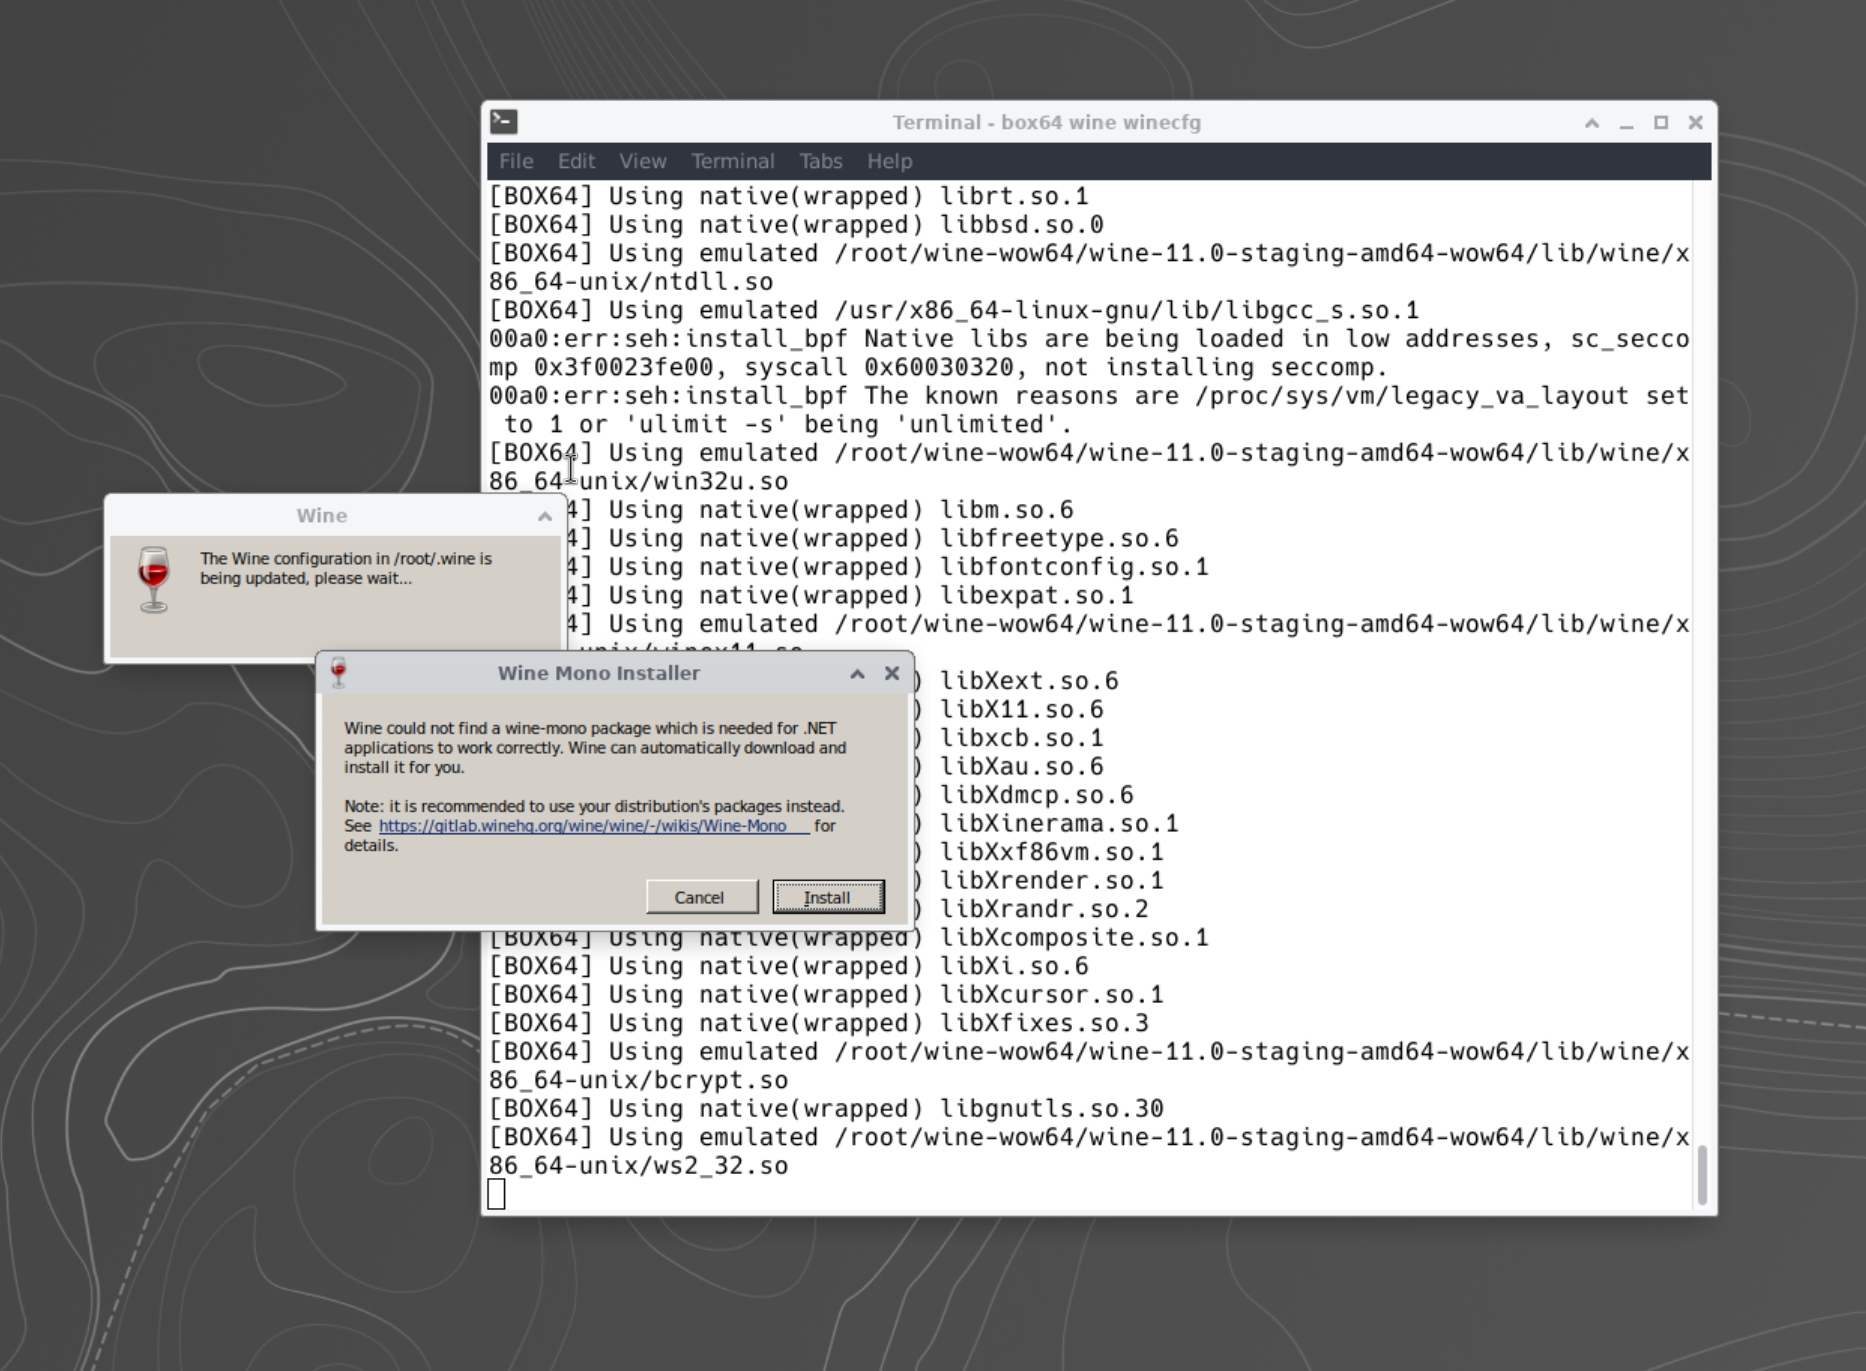
Task: Click the Terminal vertical scrollbar handle
Action: [1702, 1175]
